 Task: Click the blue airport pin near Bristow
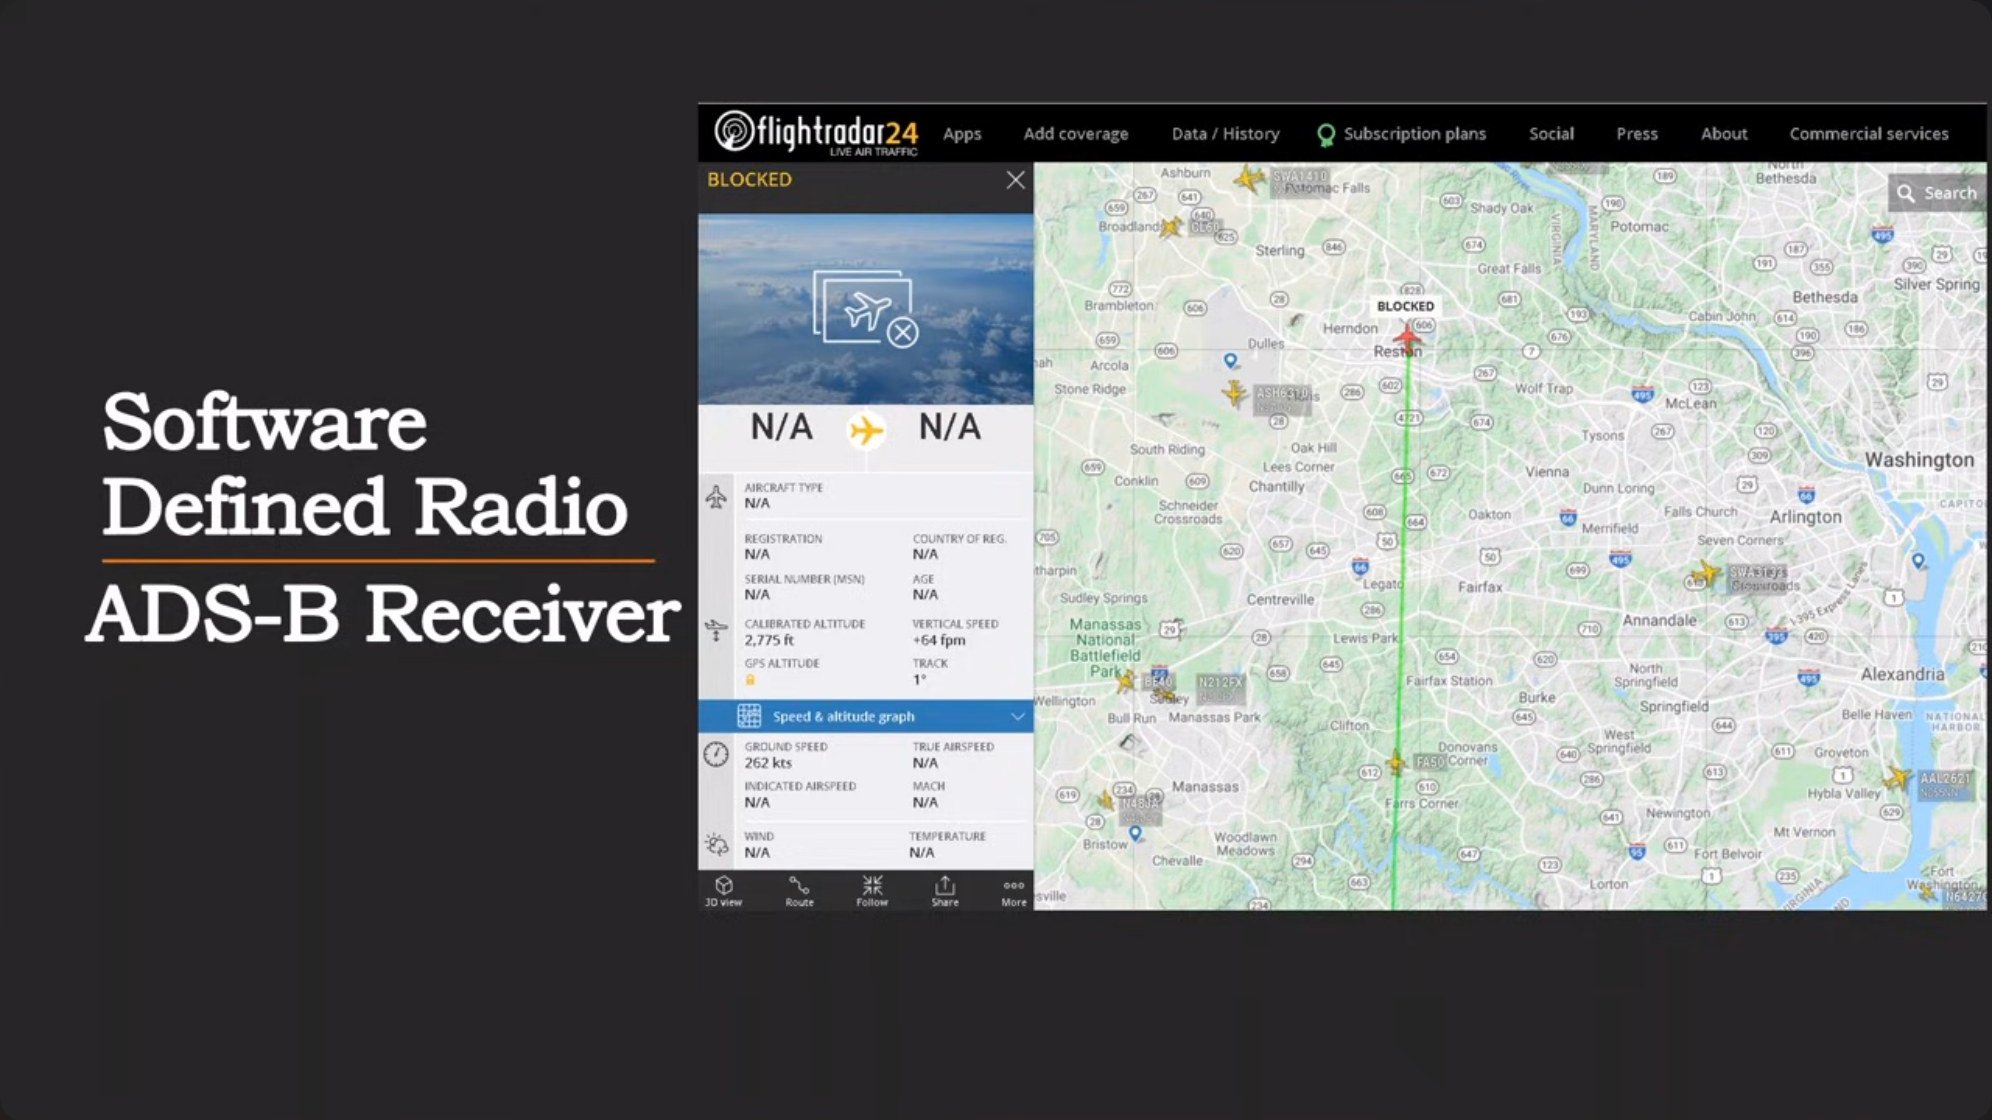click(1135, 833)
